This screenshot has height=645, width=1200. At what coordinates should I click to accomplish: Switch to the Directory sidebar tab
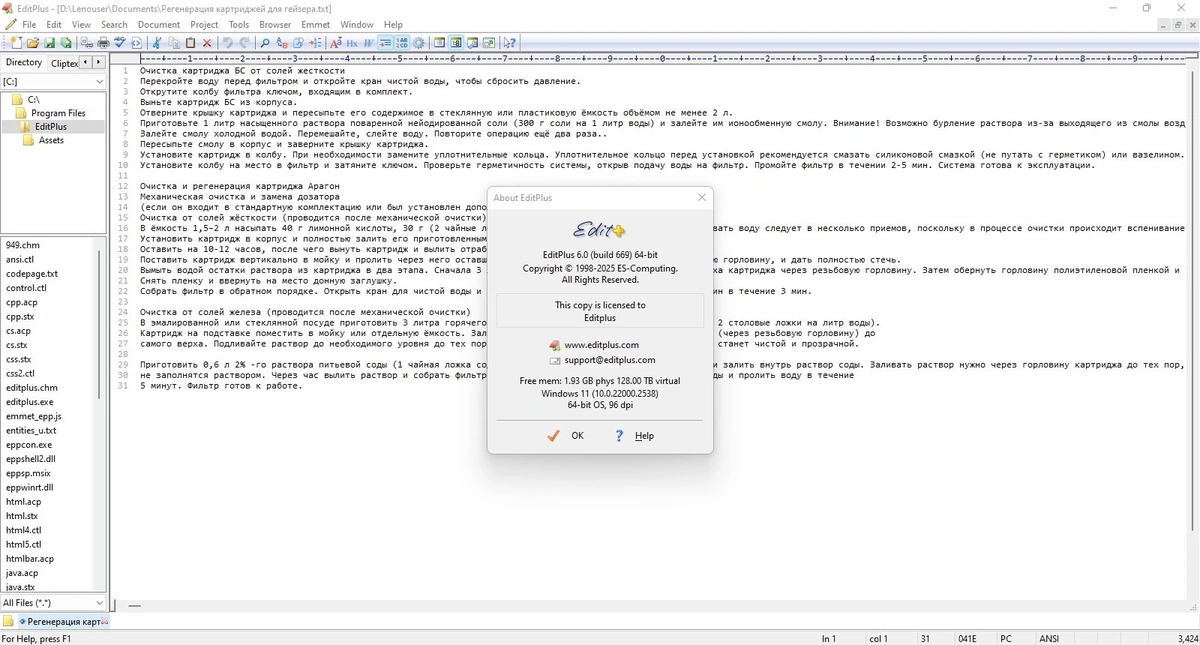[24, 62]
